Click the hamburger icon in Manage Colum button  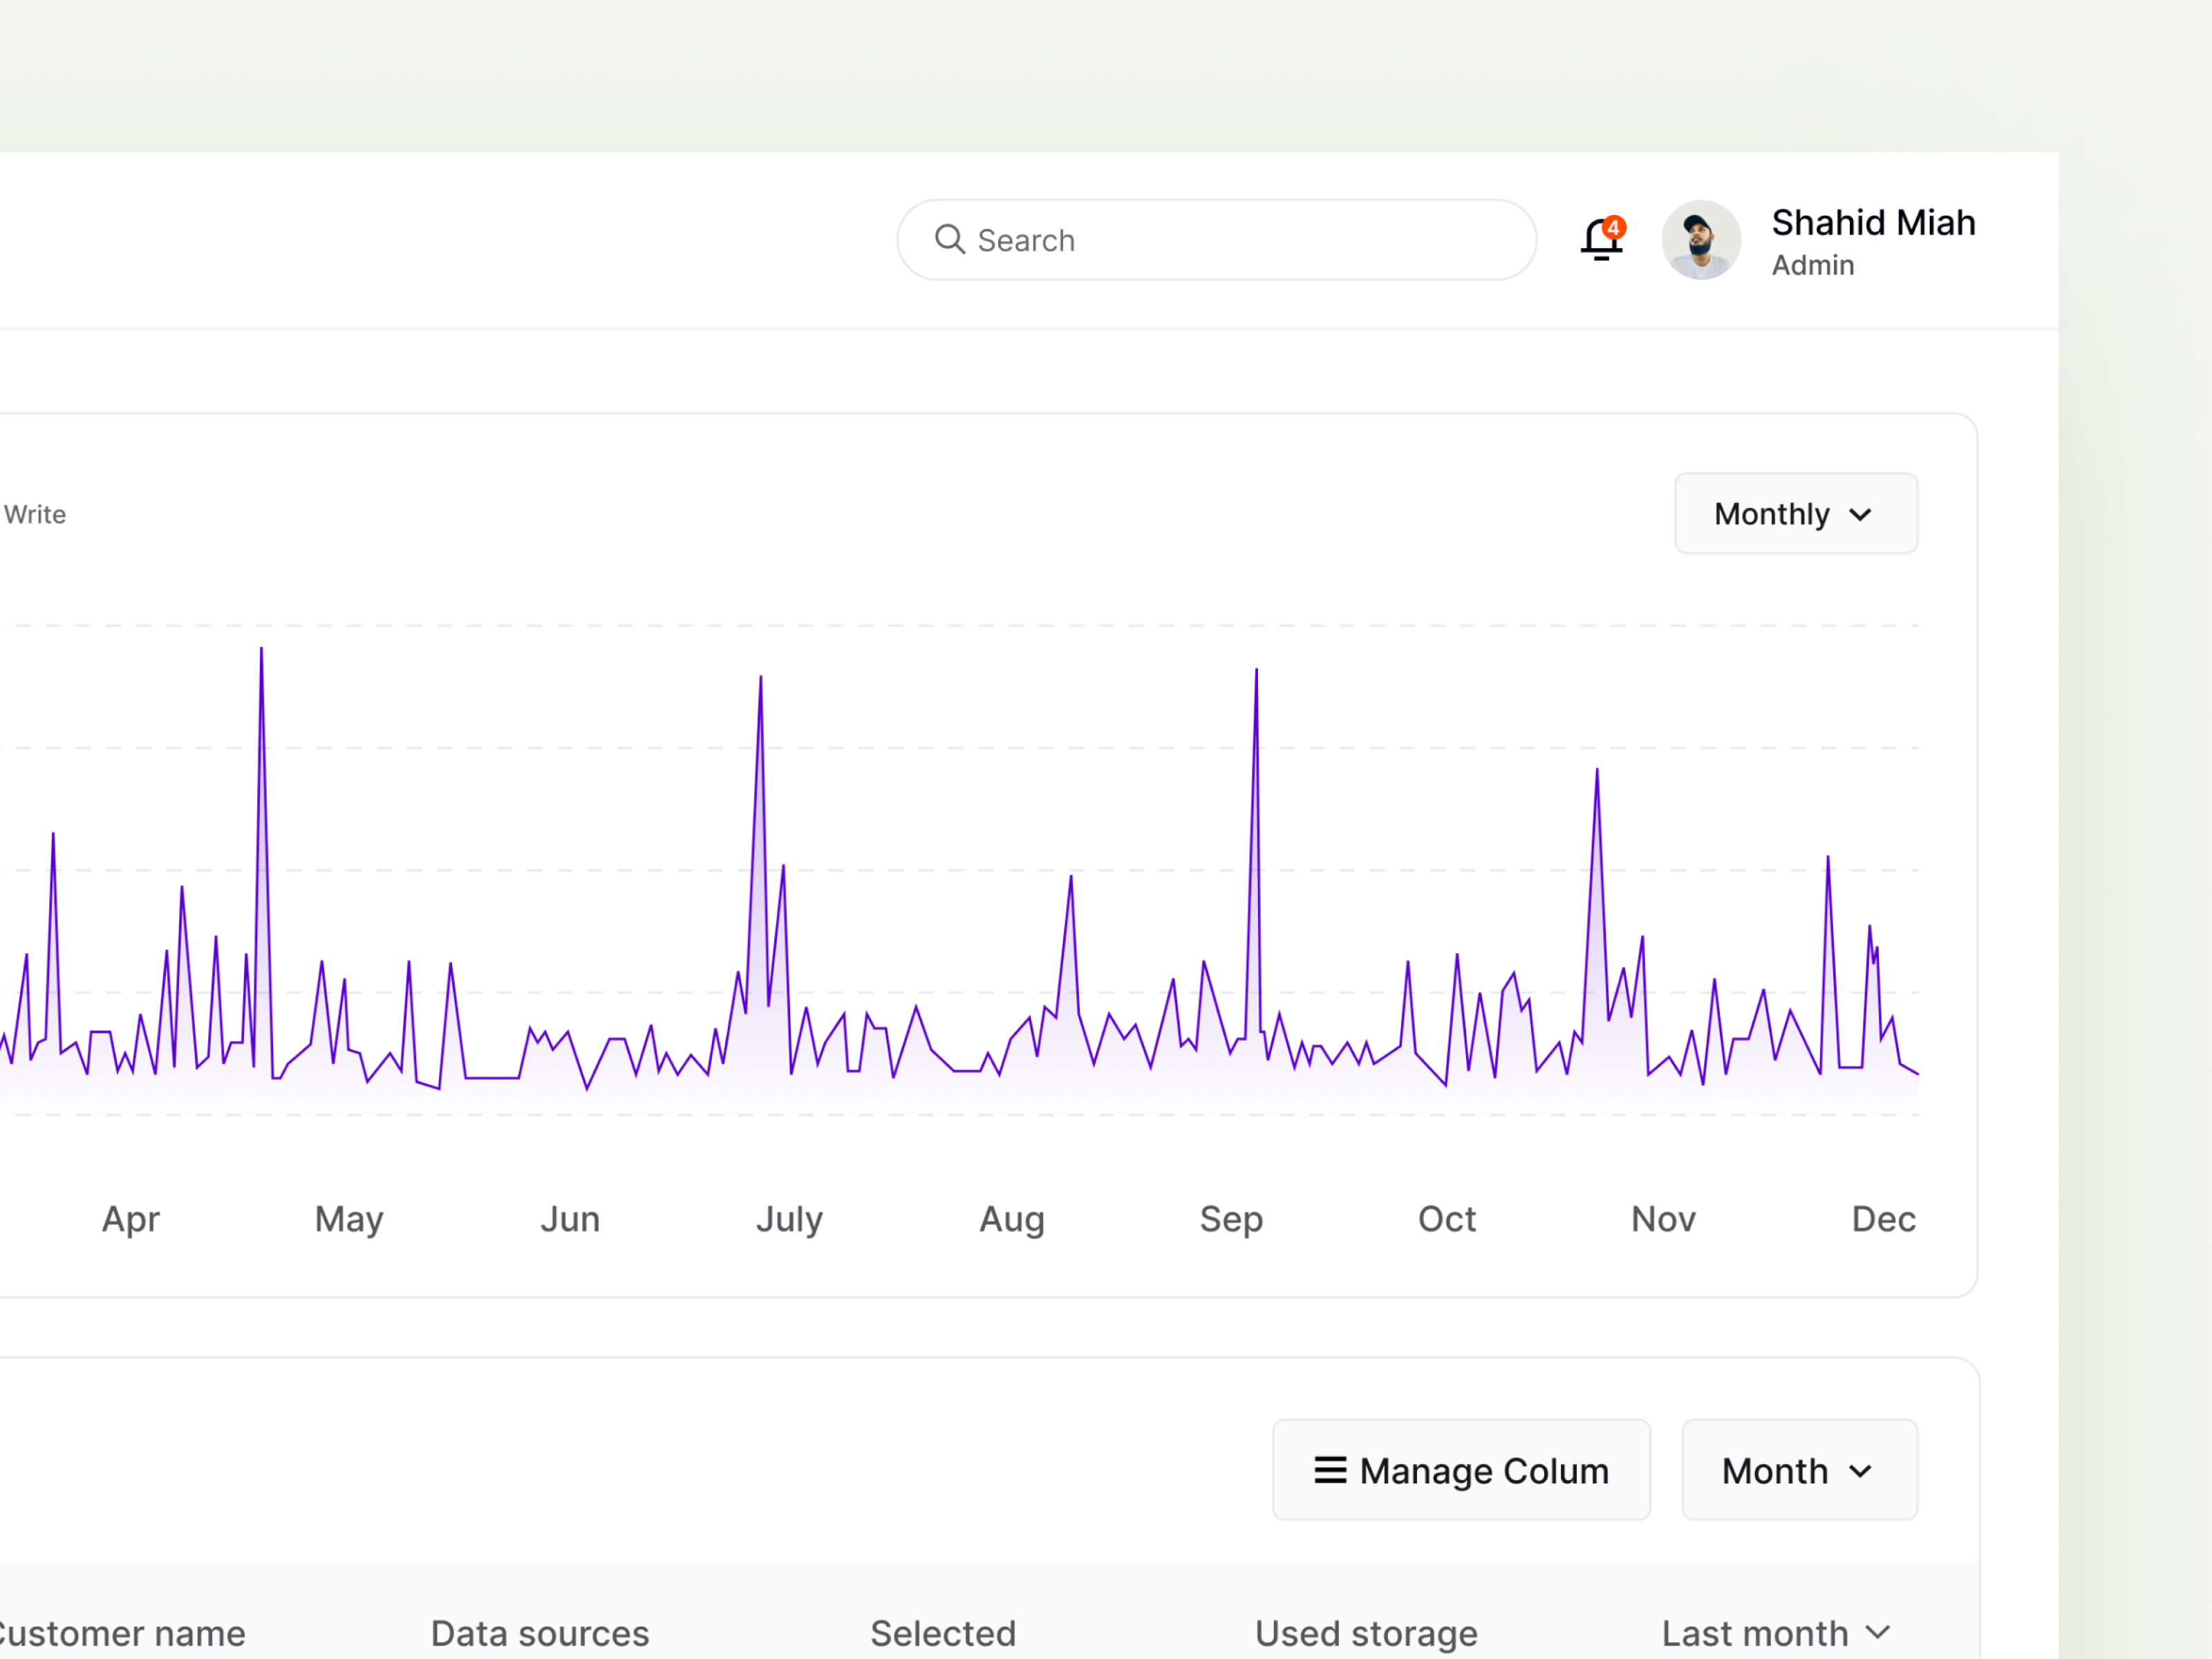pyautogui.click(x=1330, y=1470)
